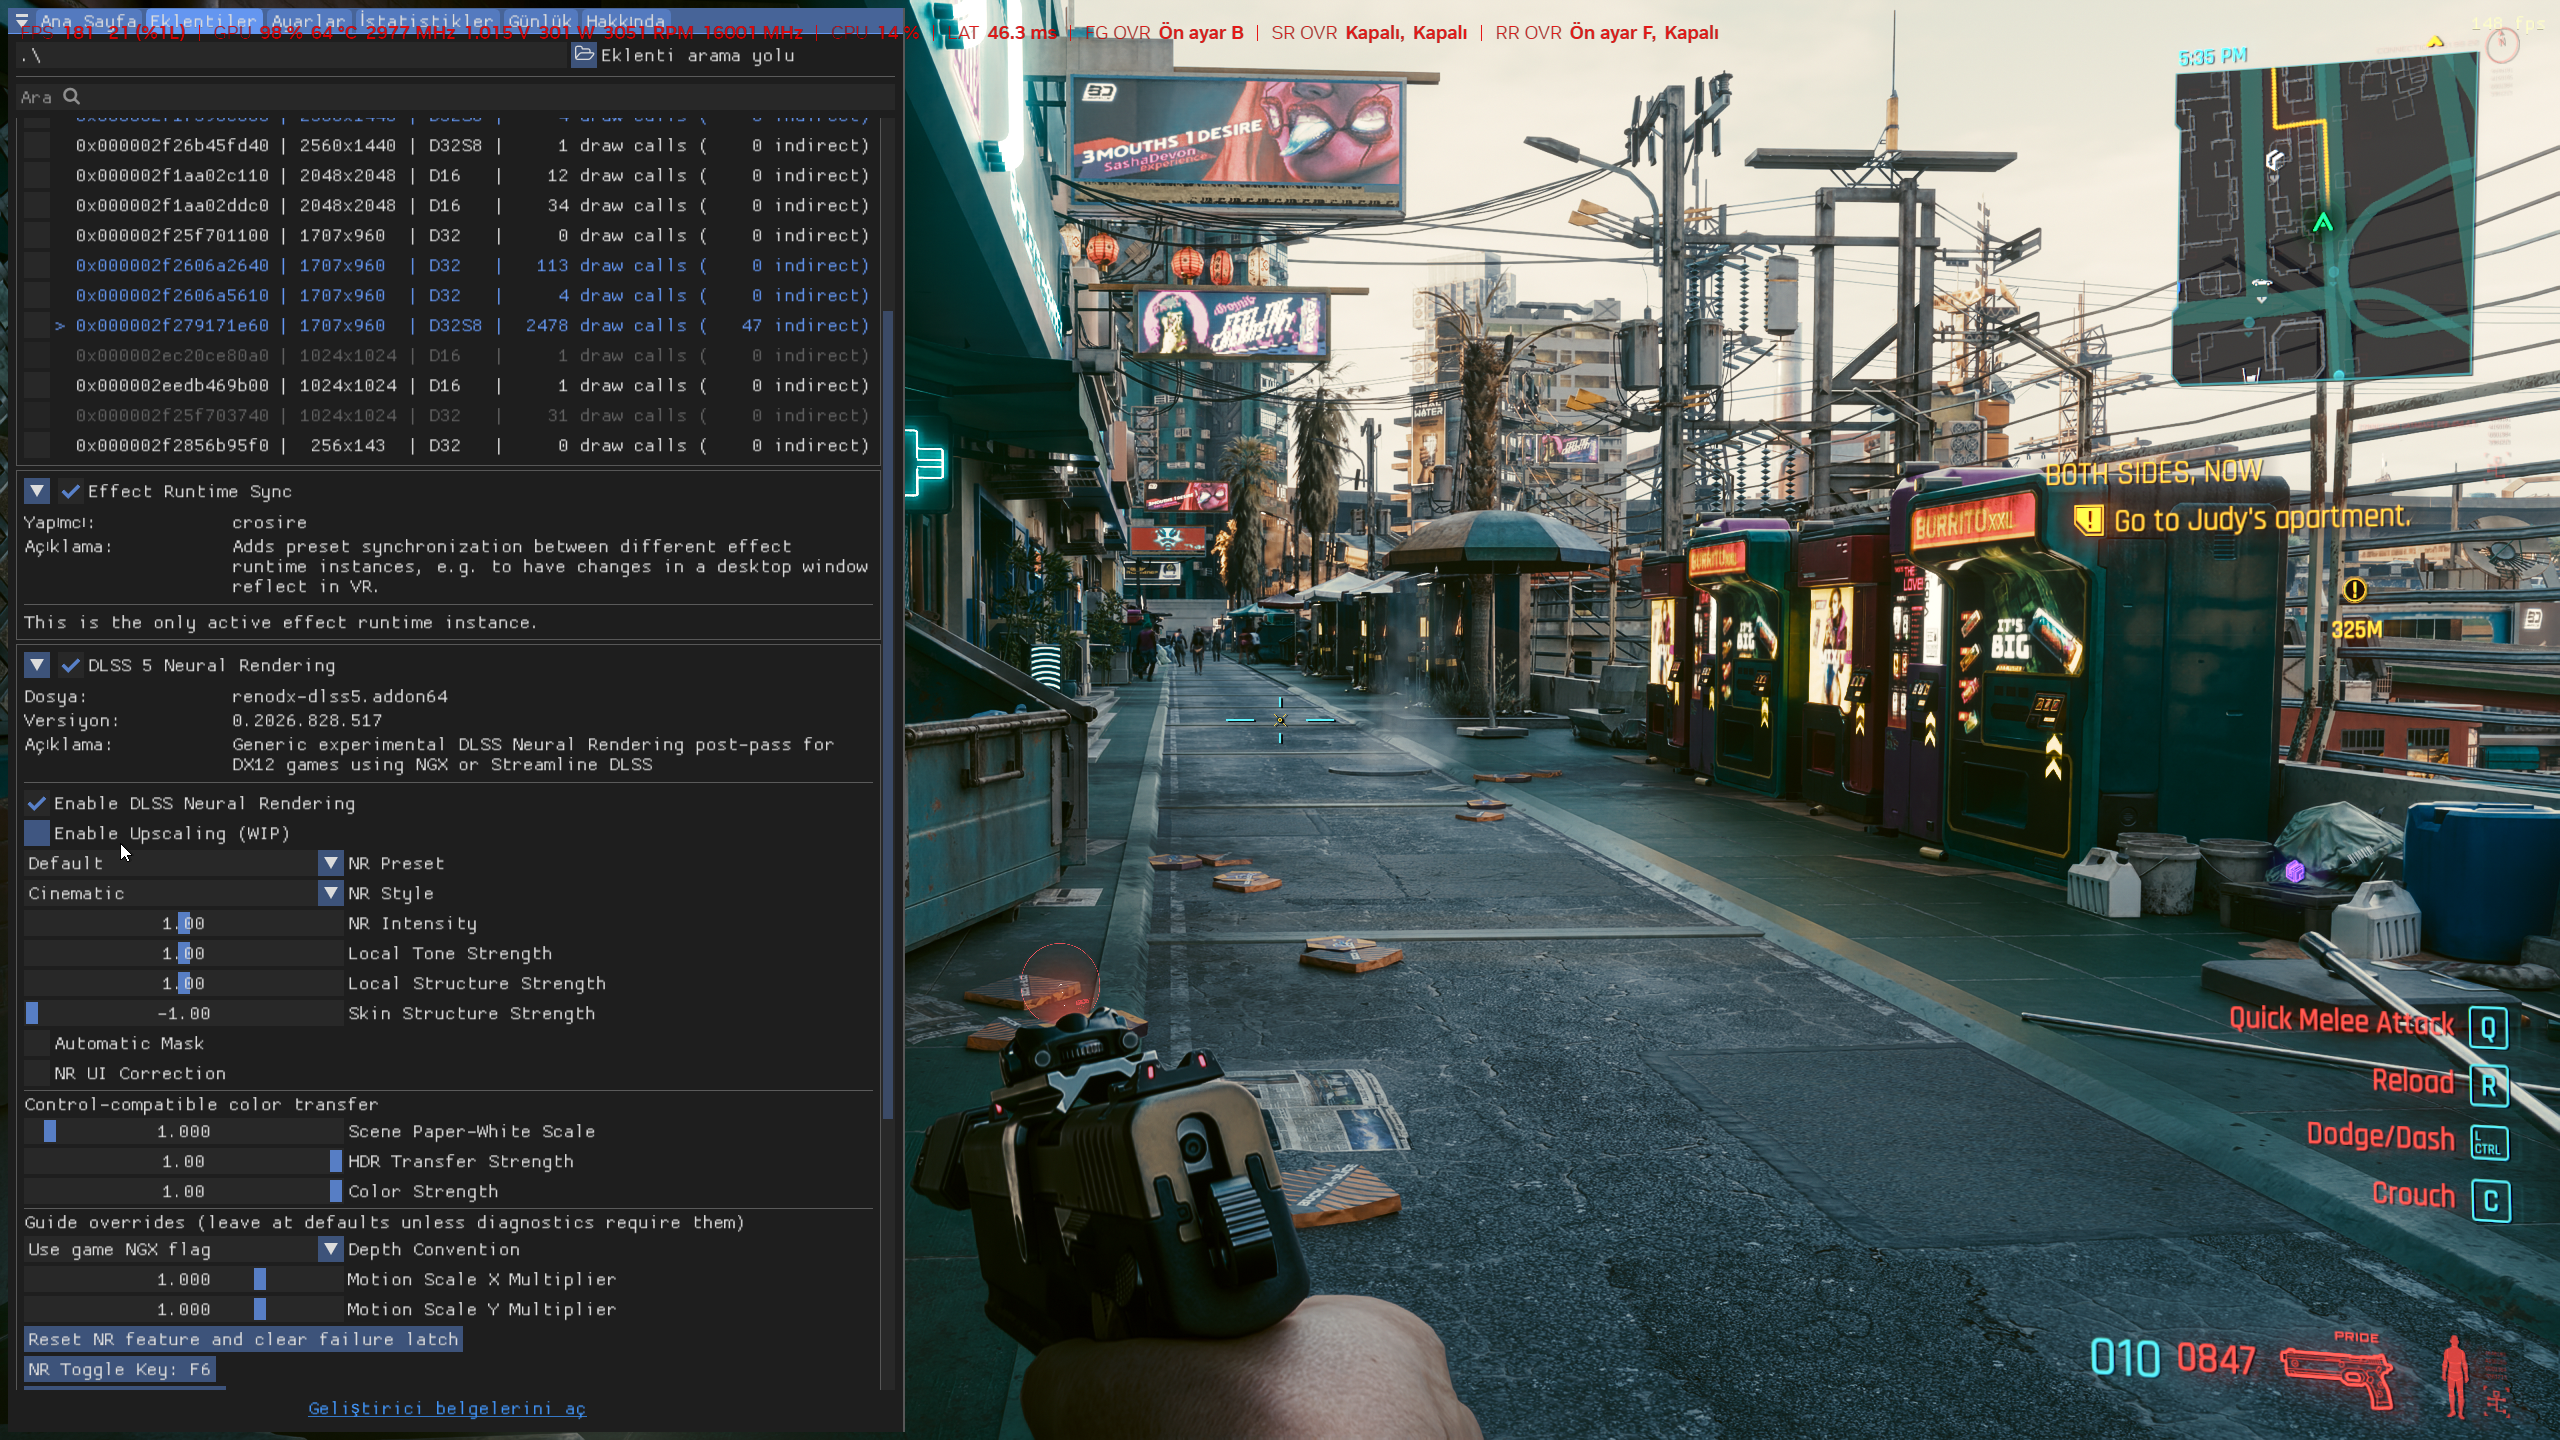This screenshot has height=1440, width=2560.
Task: Click the green player arrow on the minimap
Action: (2322, 223)
